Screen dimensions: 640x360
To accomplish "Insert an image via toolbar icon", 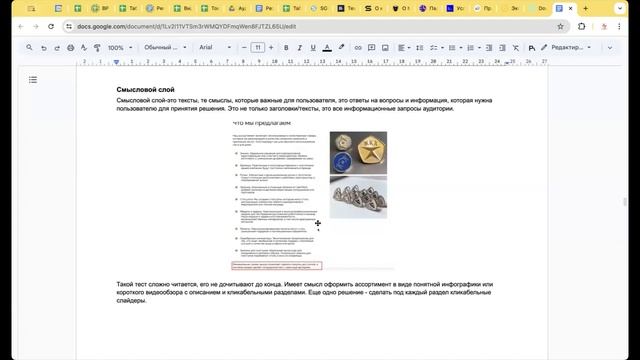I will [x=385, y=48].
